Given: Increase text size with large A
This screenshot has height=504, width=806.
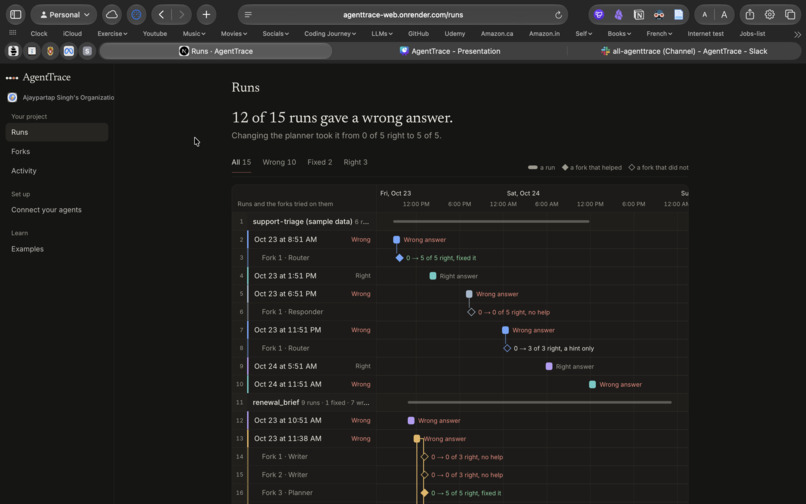Looking at the screenshot, I should (724, 15).
